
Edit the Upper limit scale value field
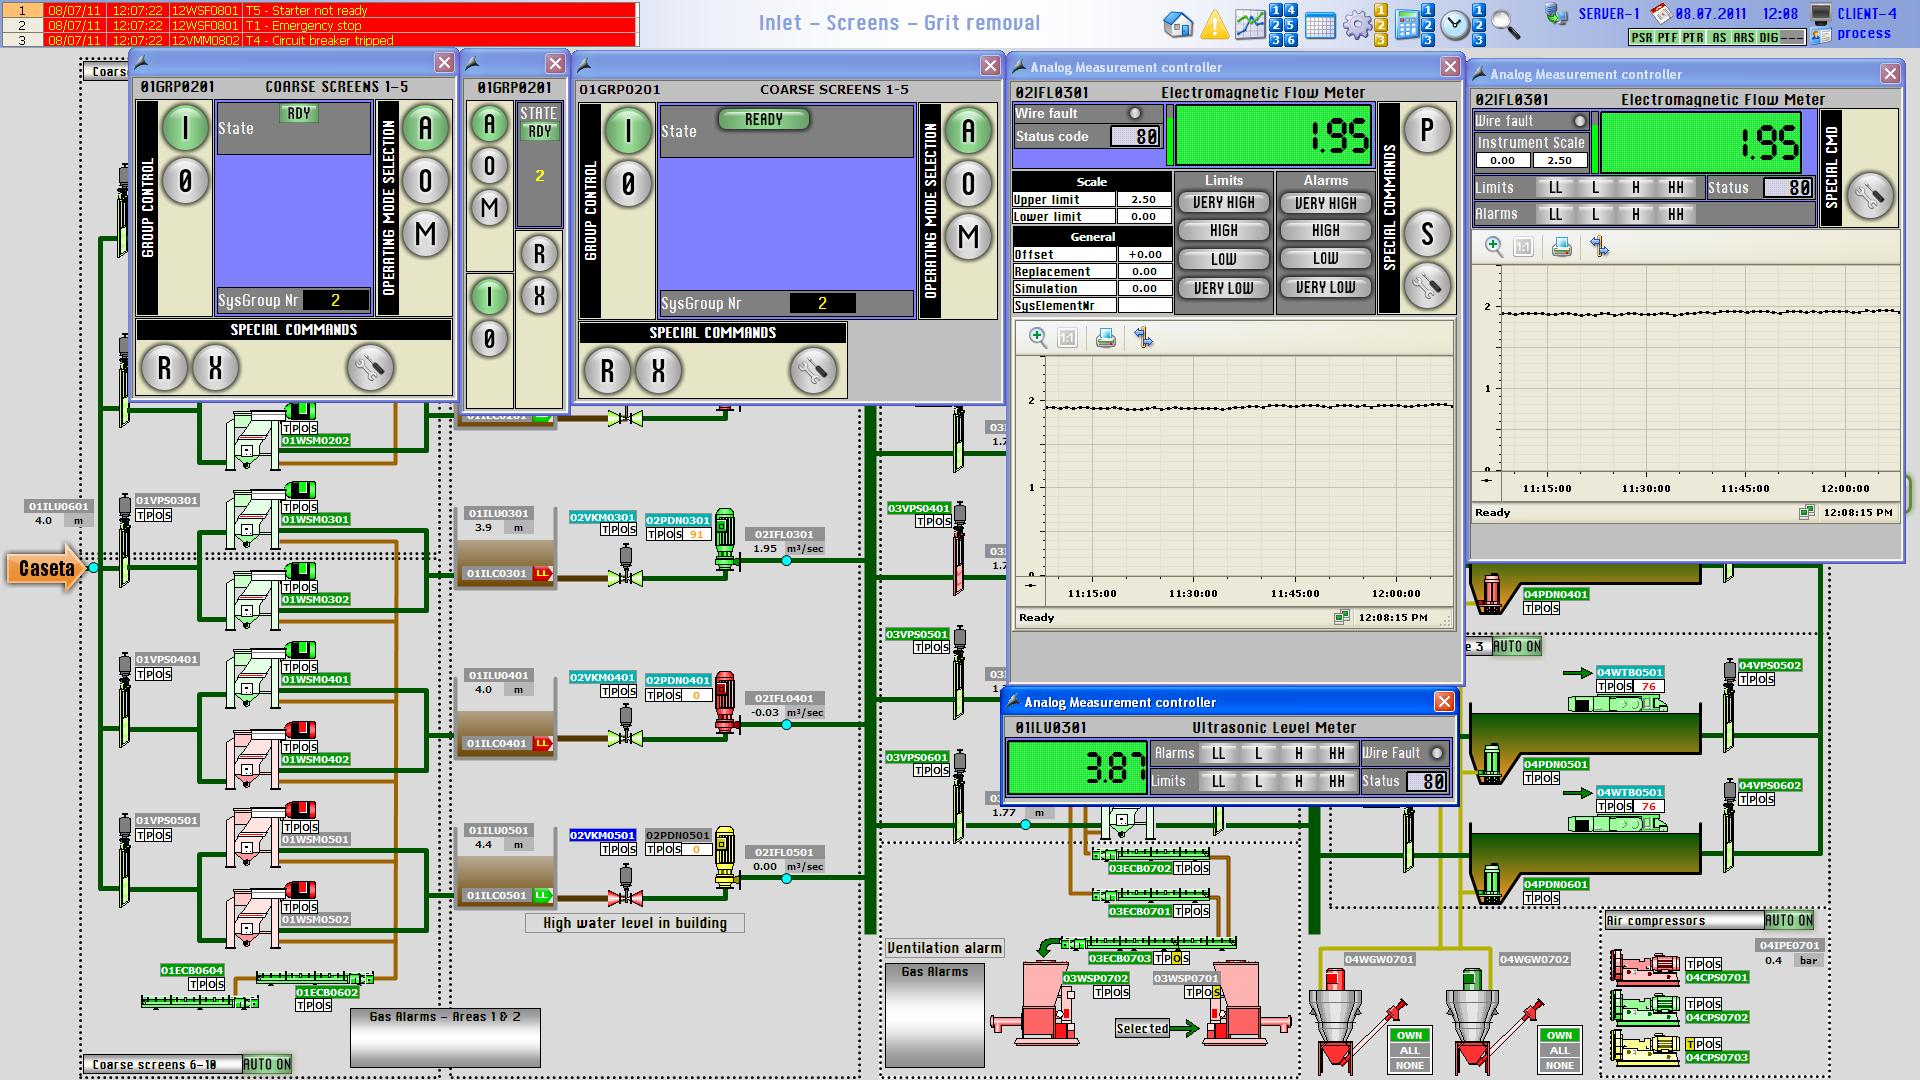point(1143,199)
